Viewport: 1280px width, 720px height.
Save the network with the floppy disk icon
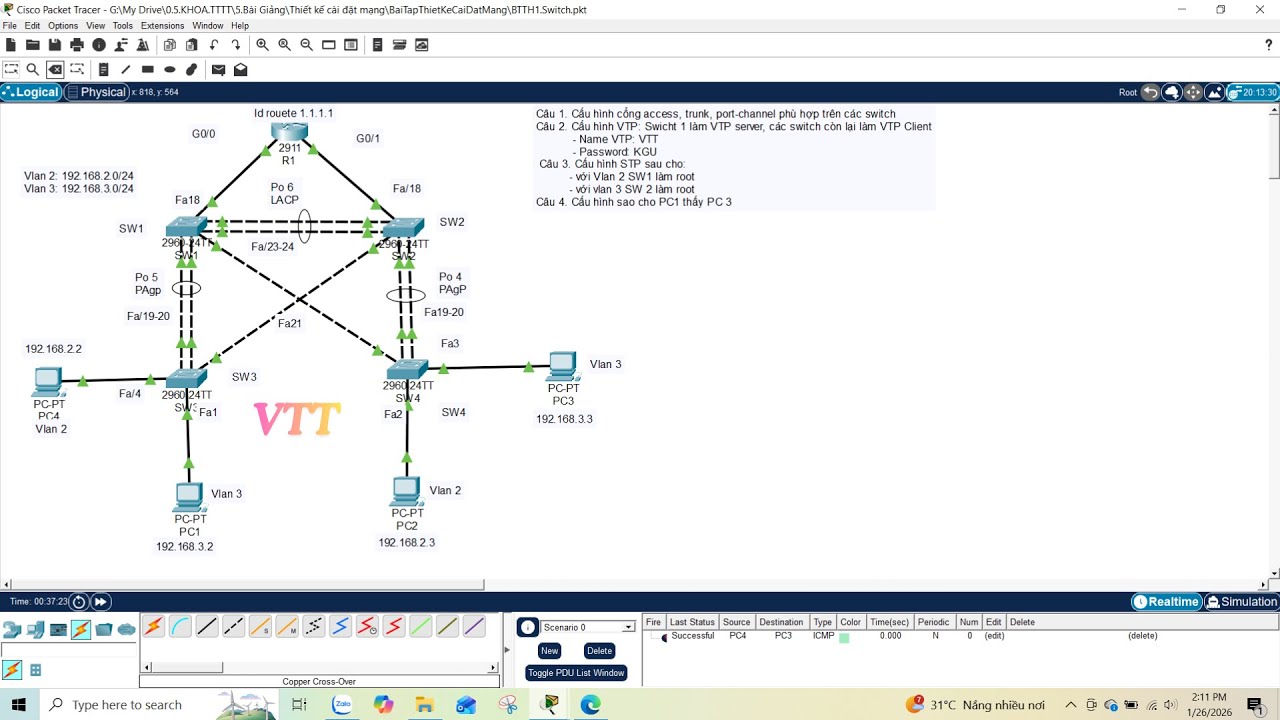tap(55, 45)
